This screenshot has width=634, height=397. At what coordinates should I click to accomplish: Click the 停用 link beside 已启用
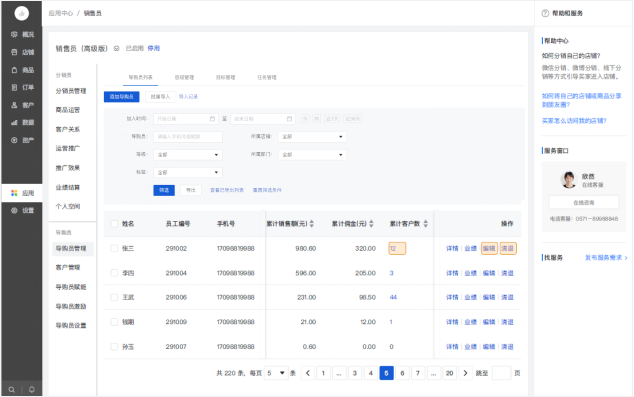153,49
